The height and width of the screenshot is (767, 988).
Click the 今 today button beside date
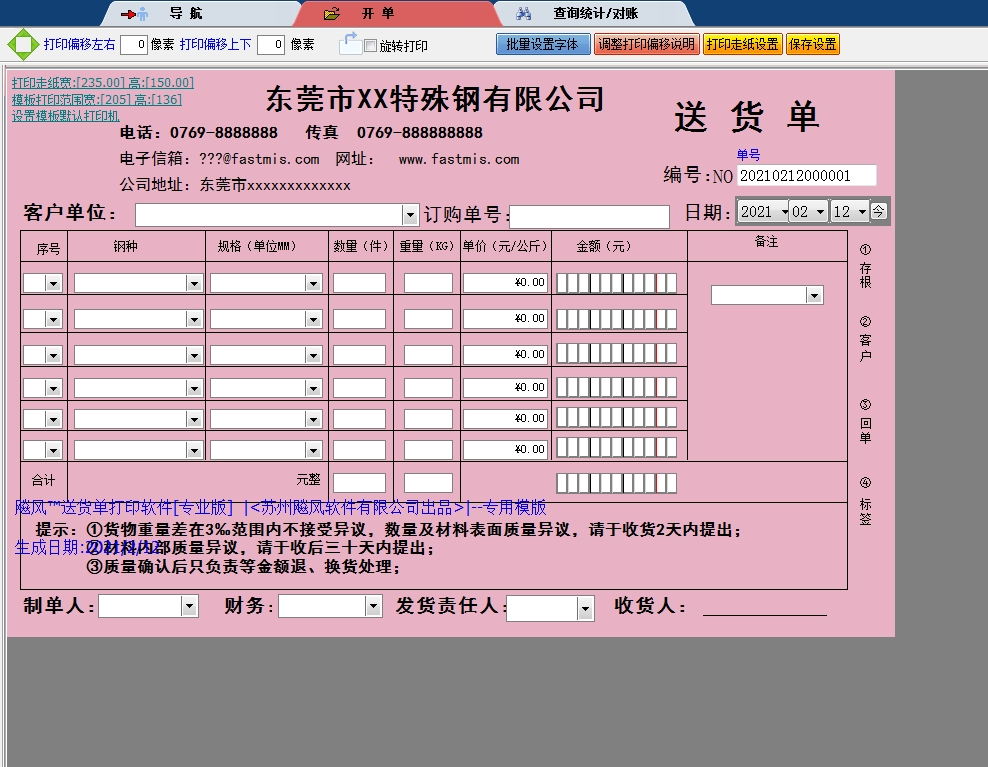[878, 211]
